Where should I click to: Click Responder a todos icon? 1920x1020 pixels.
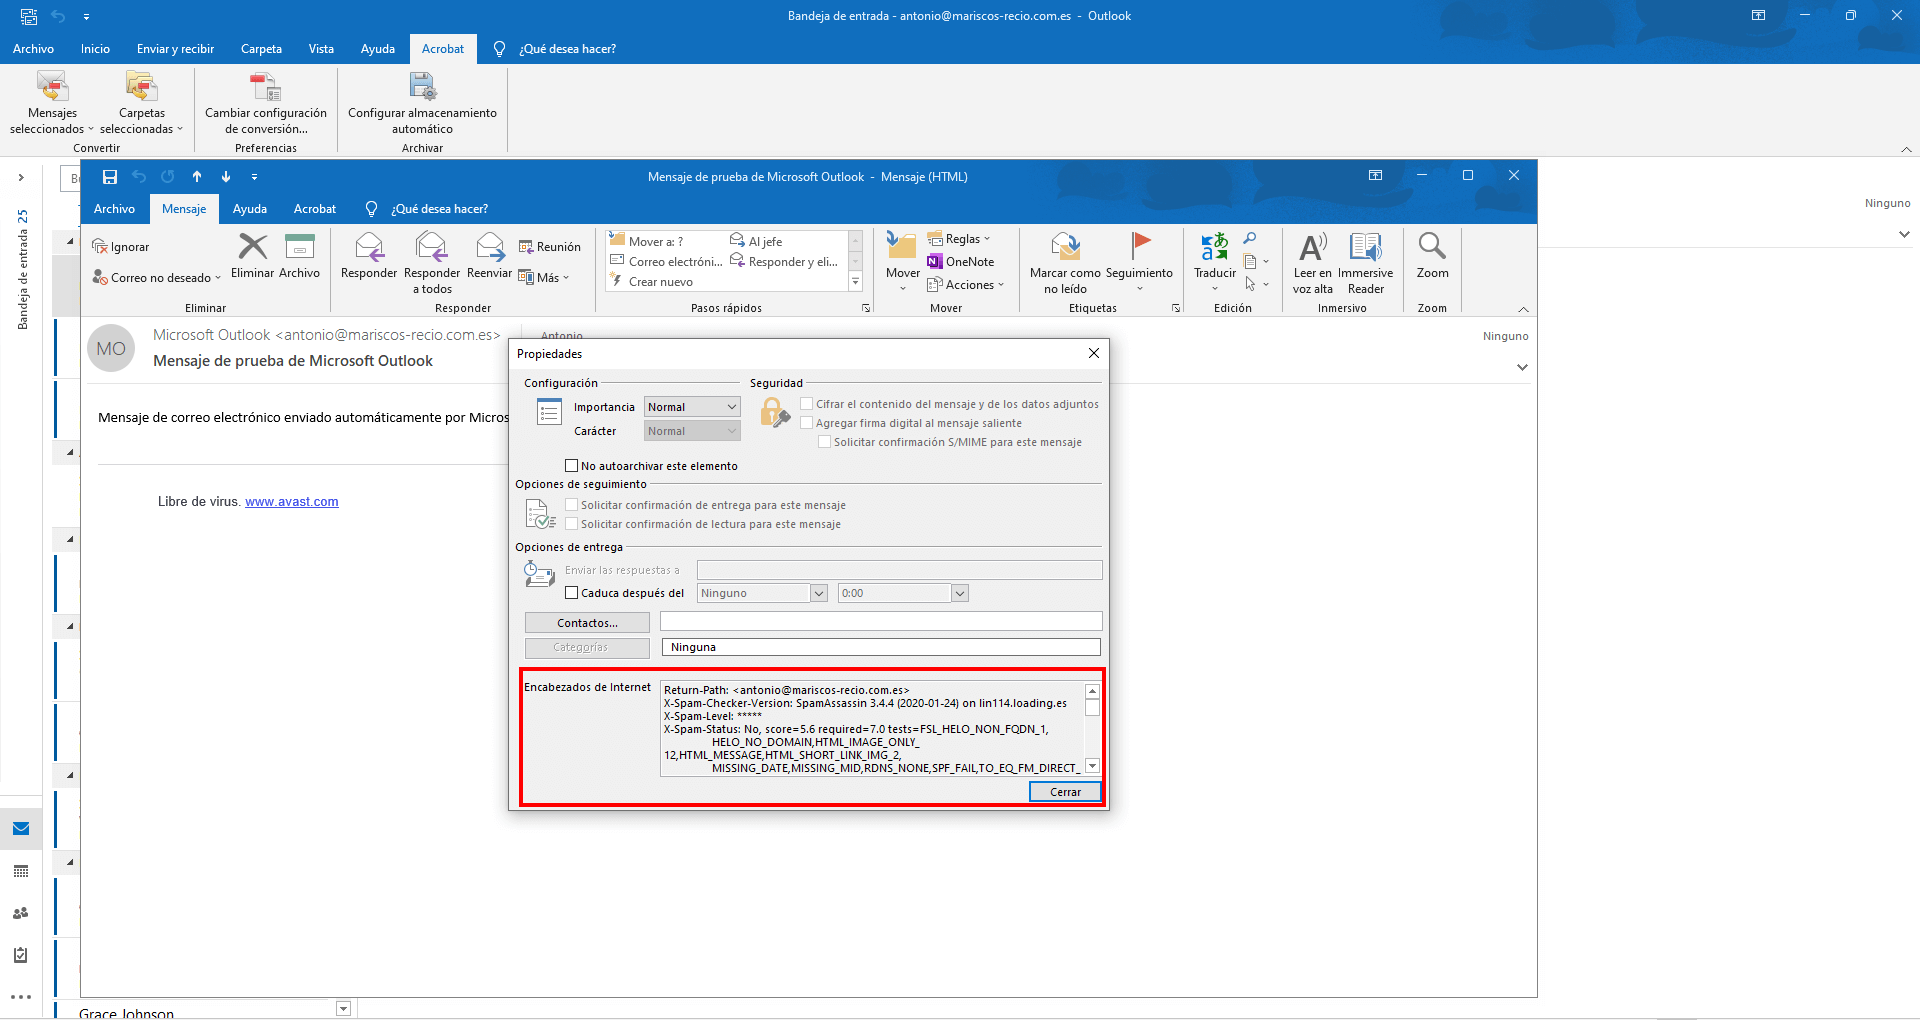point(432,246)
